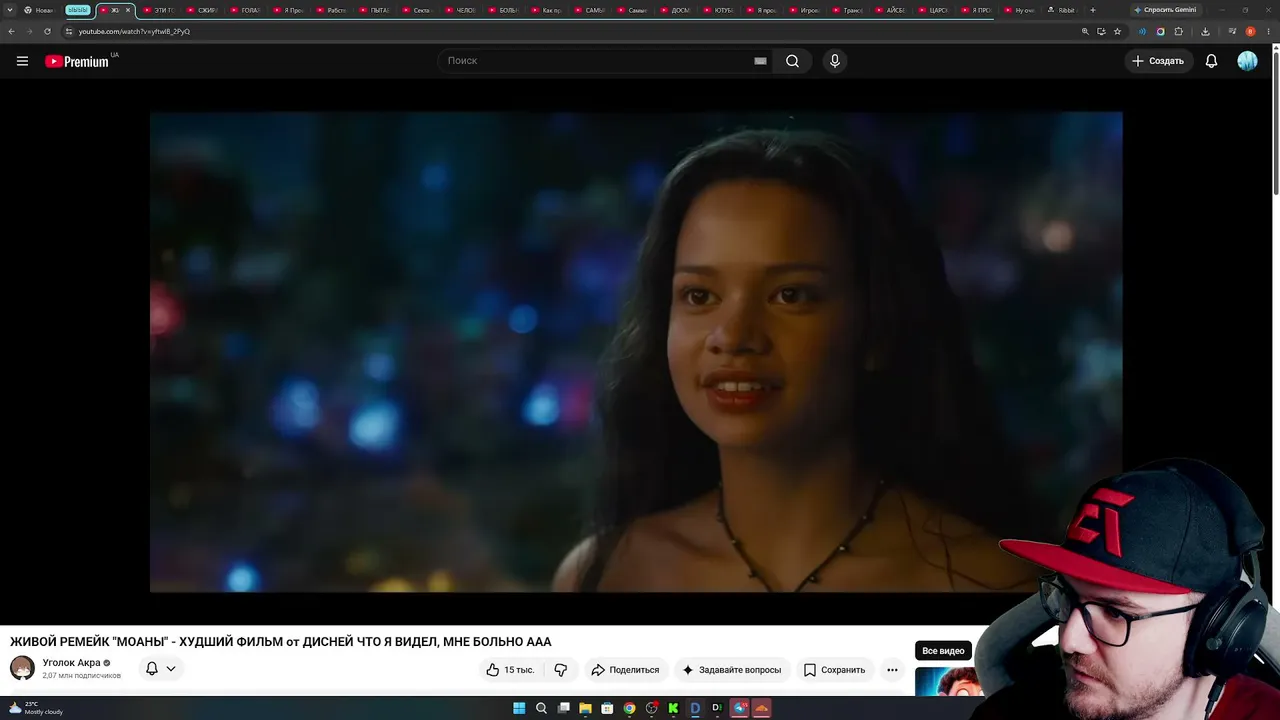The image size is (1280, 720).
Task: Open the YouTube guide hamburger menu
Action: [22, 61]
